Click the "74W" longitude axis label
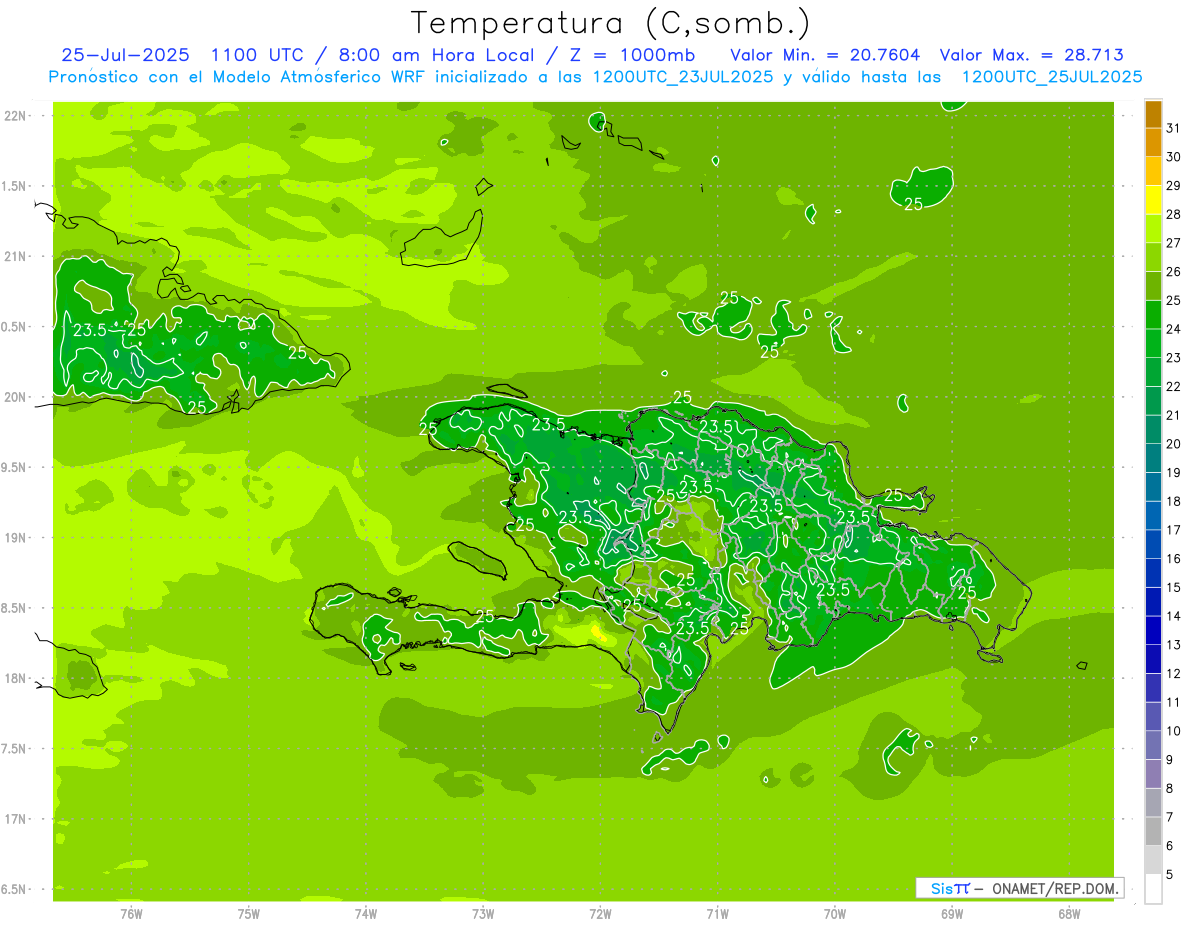1200x927 pixels. [x=366, y=913]
